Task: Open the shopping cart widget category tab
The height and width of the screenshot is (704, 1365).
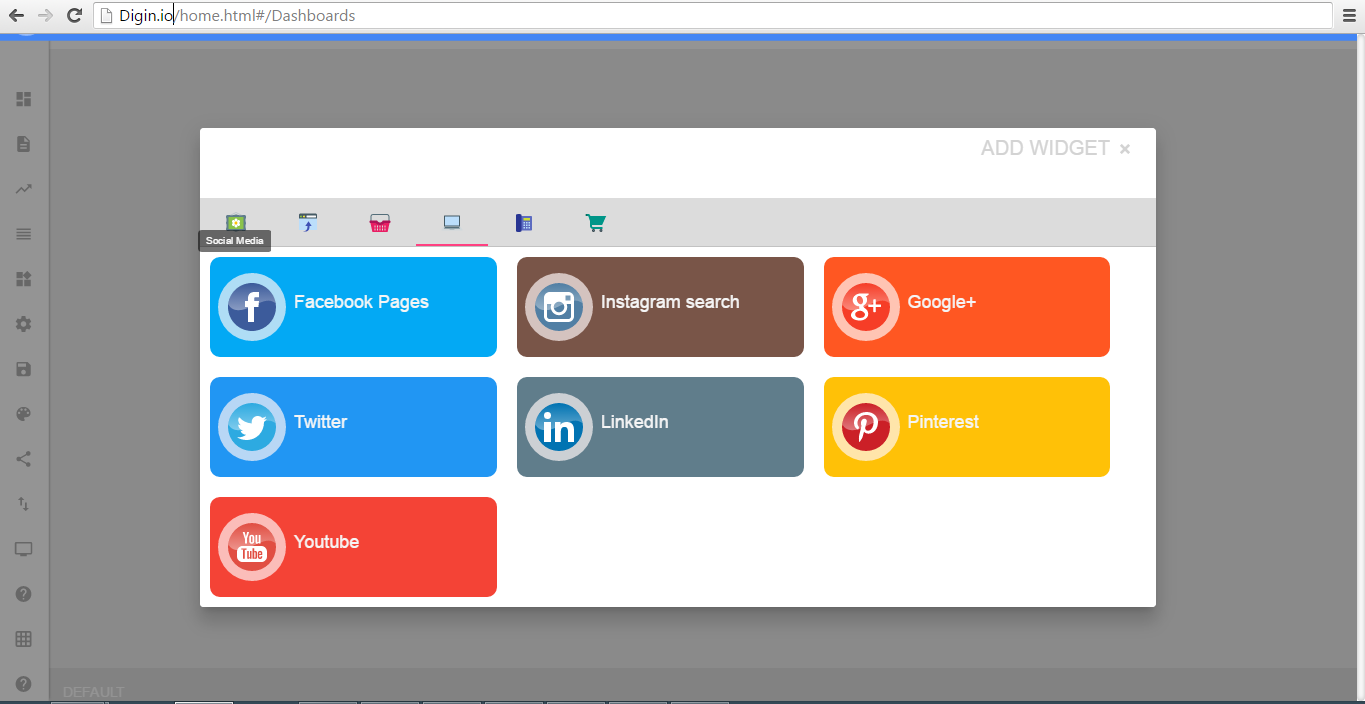Action: click(x=596, y=223)
